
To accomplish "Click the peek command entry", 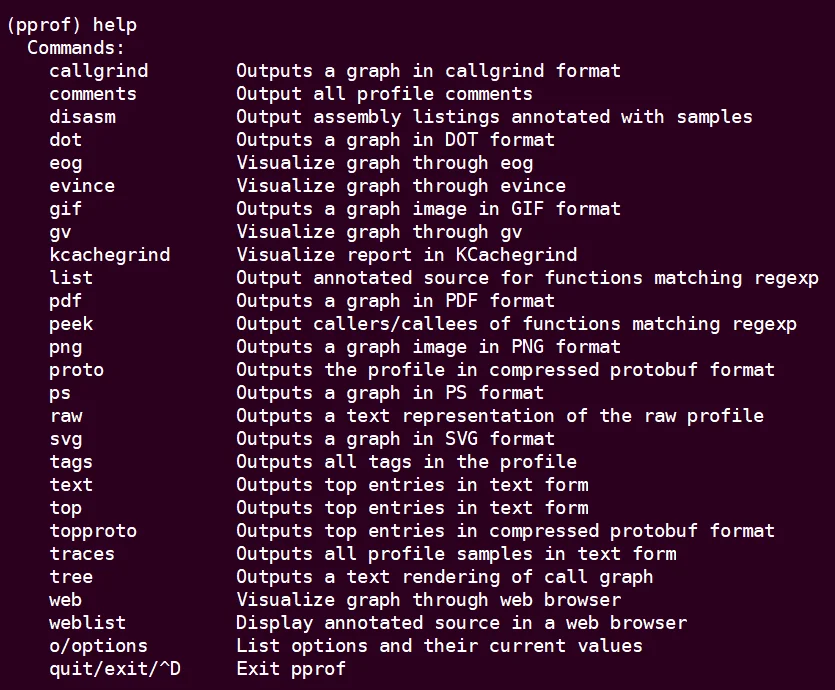I will point(71,324).
